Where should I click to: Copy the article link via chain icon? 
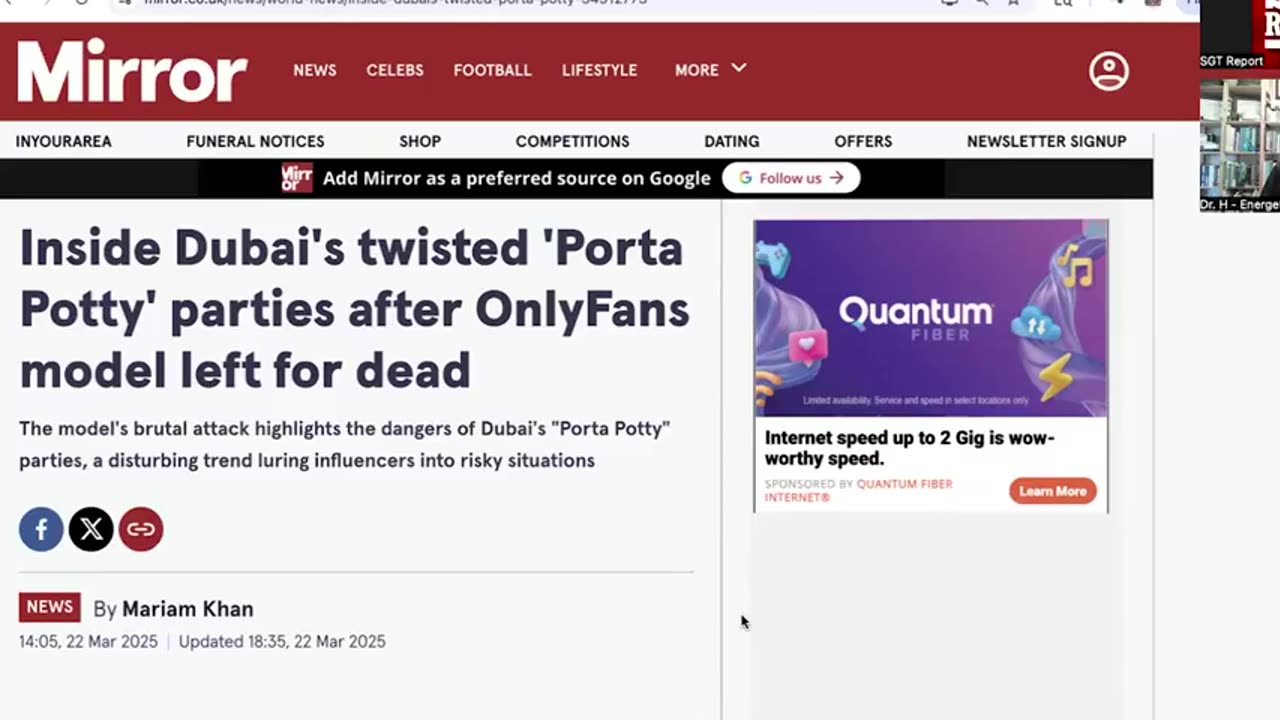(x=141, y=529)
